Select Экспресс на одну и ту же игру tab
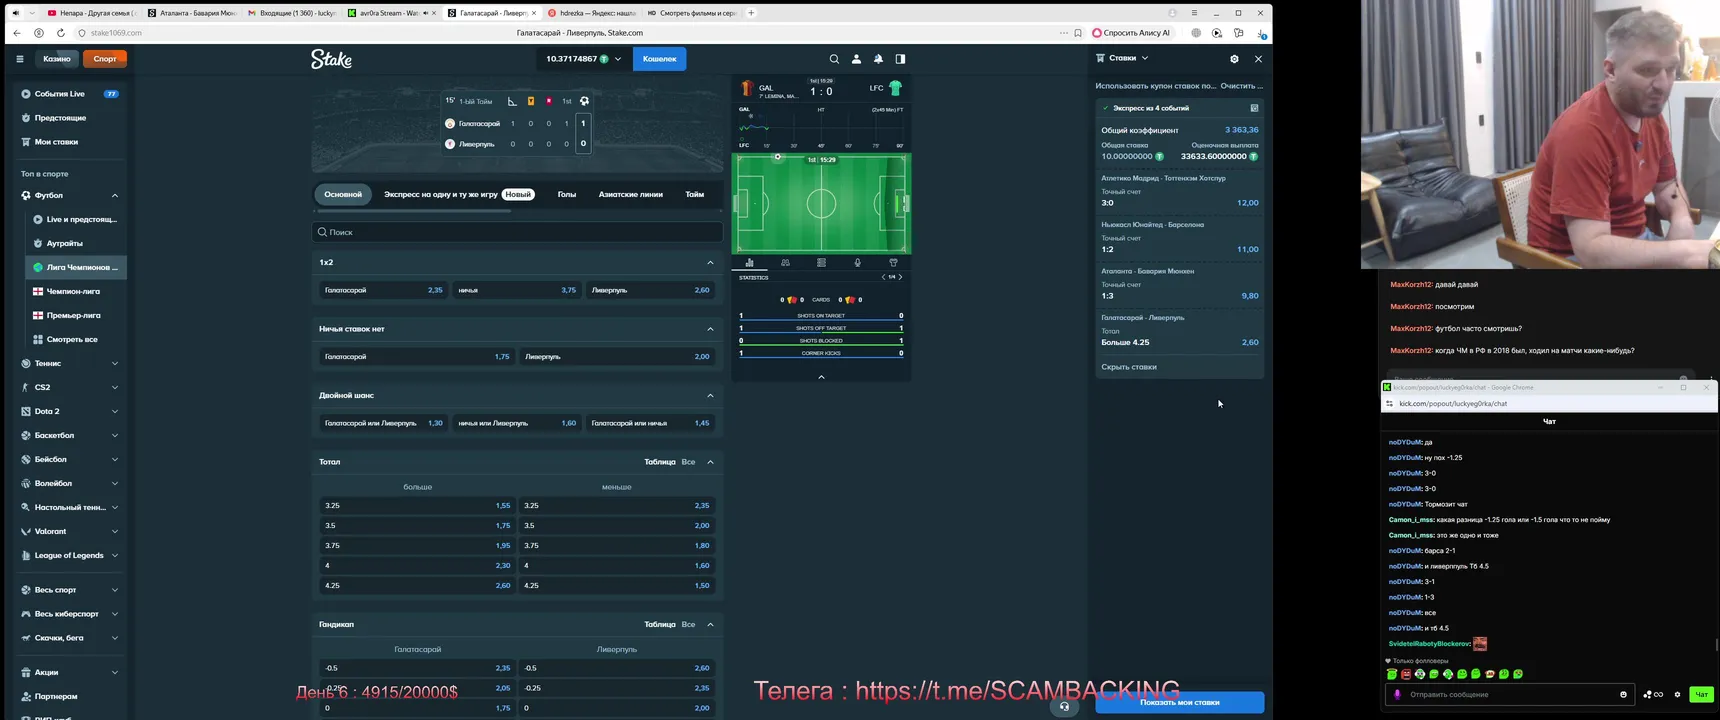The width and height of the screenshot is (1720, 720). coord(459,194)
